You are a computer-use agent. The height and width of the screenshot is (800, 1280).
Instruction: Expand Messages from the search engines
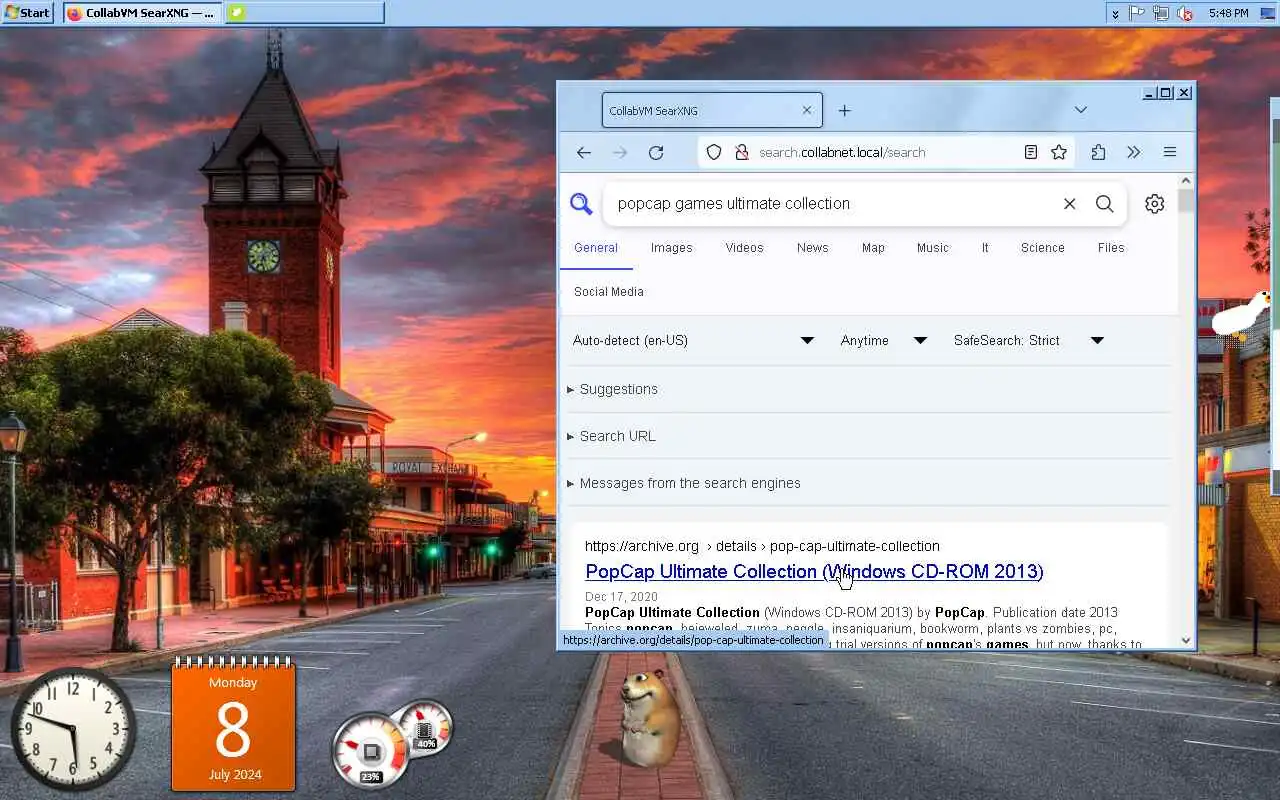point(684,483)
